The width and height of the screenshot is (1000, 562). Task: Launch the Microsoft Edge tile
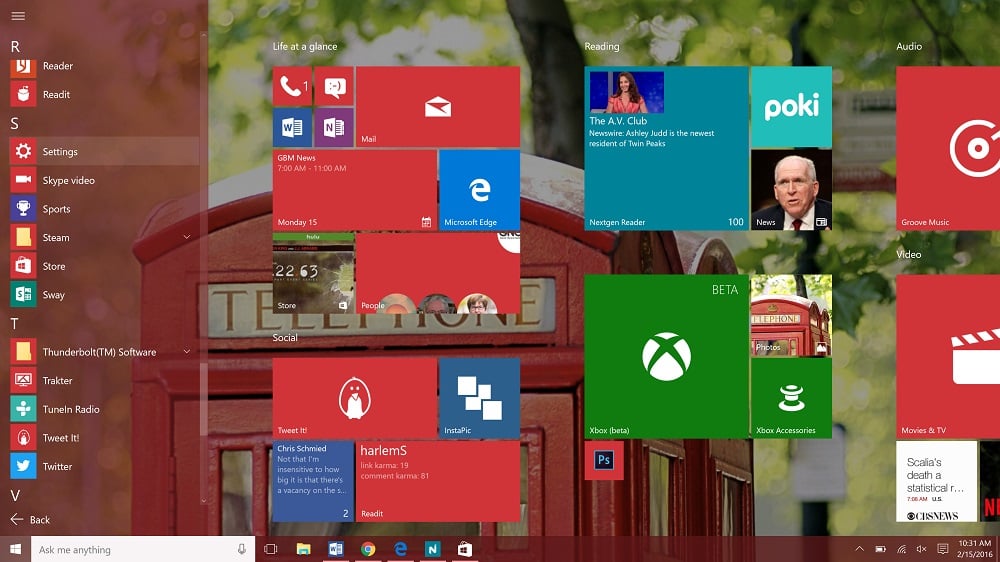coord(480,190)
